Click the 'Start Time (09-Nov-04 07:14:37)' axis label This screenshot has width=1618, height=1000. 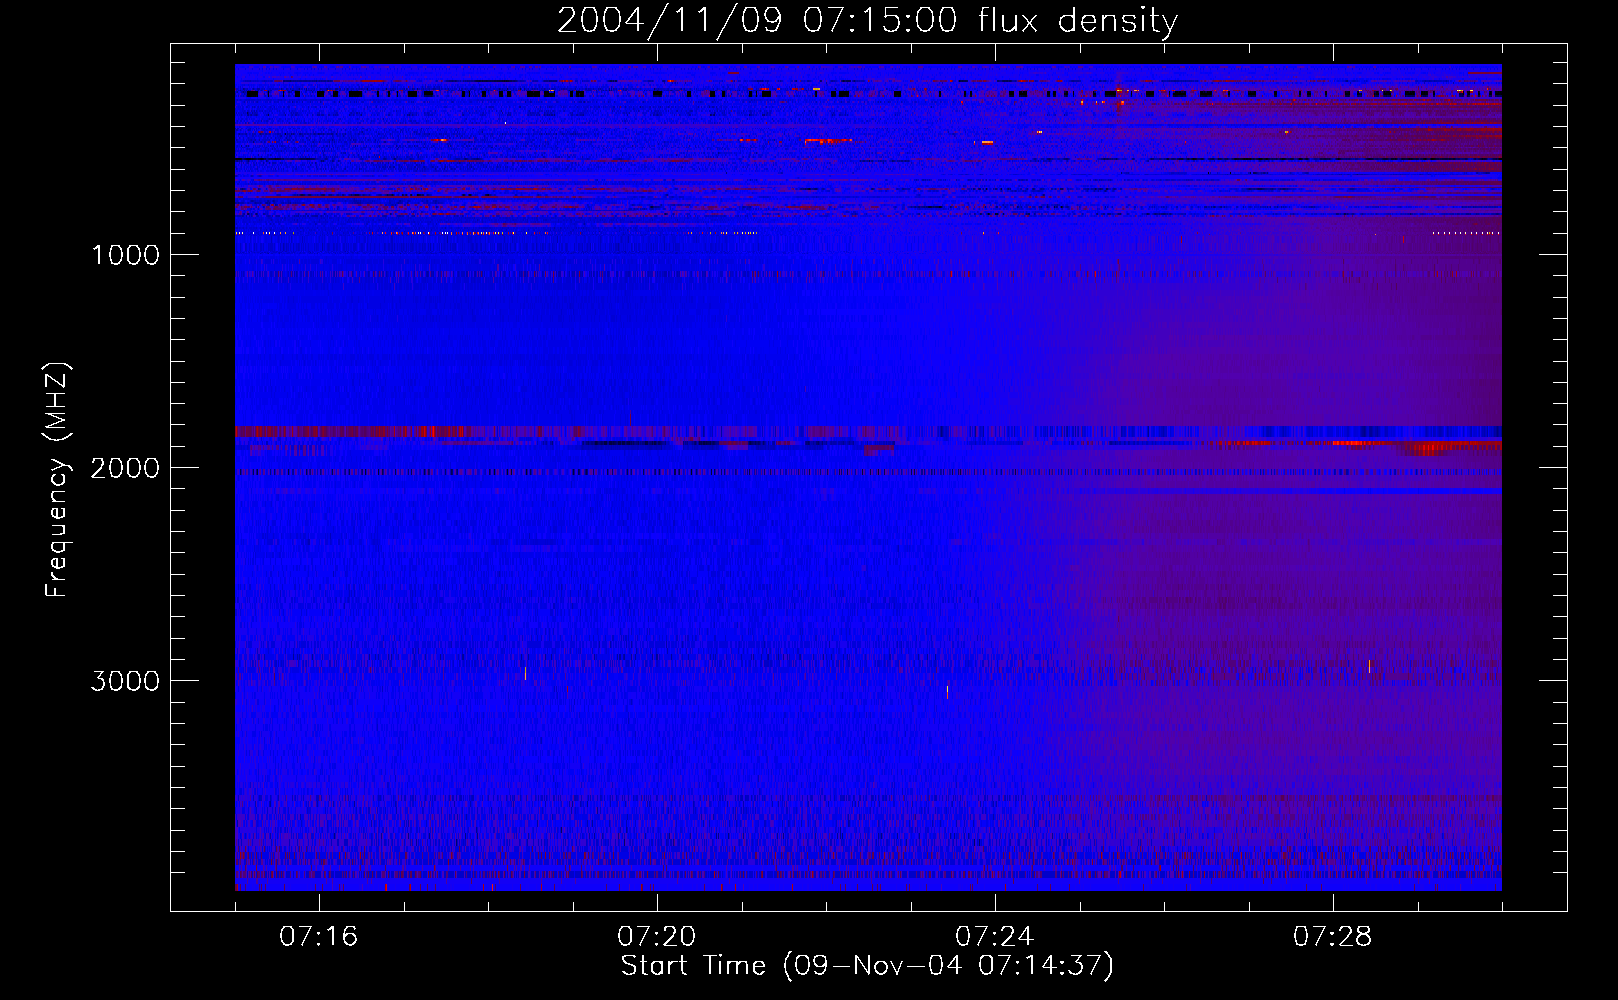click(867, 966)
